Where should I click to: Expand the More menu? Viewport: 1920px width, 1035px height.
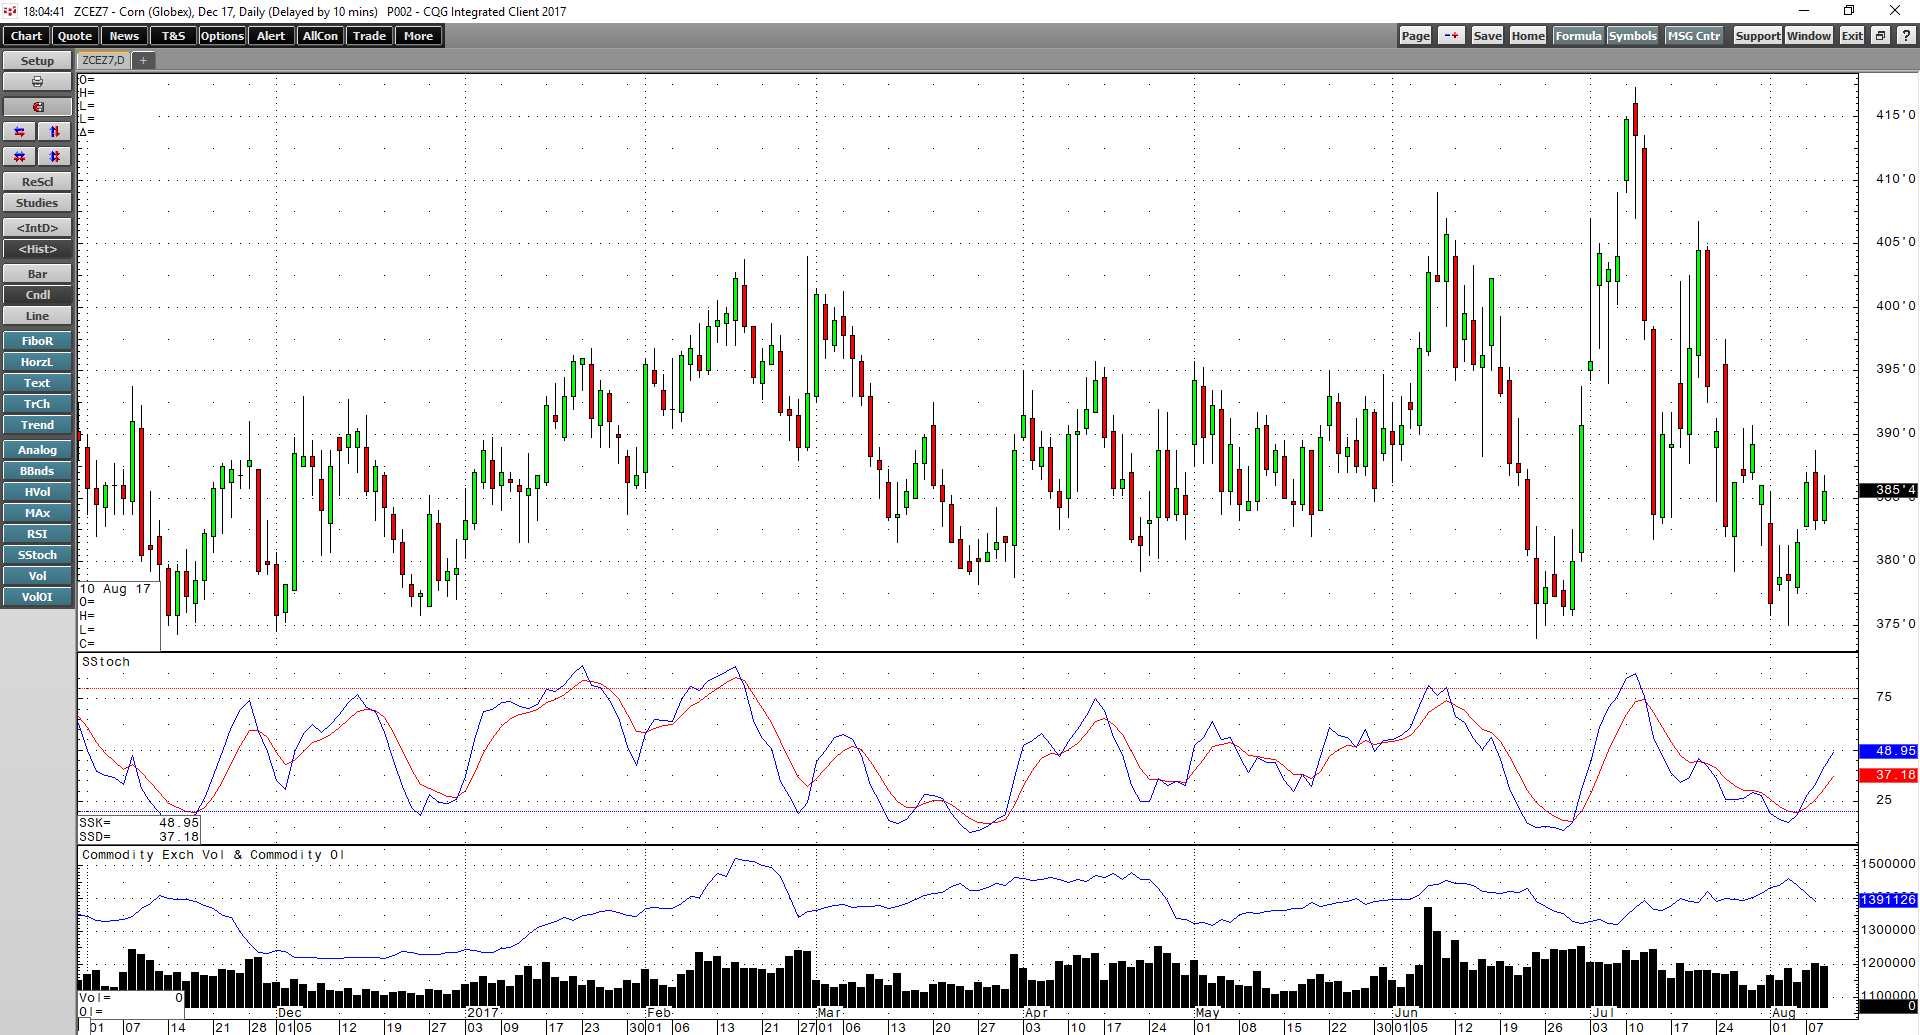click(x=418, y=36)
